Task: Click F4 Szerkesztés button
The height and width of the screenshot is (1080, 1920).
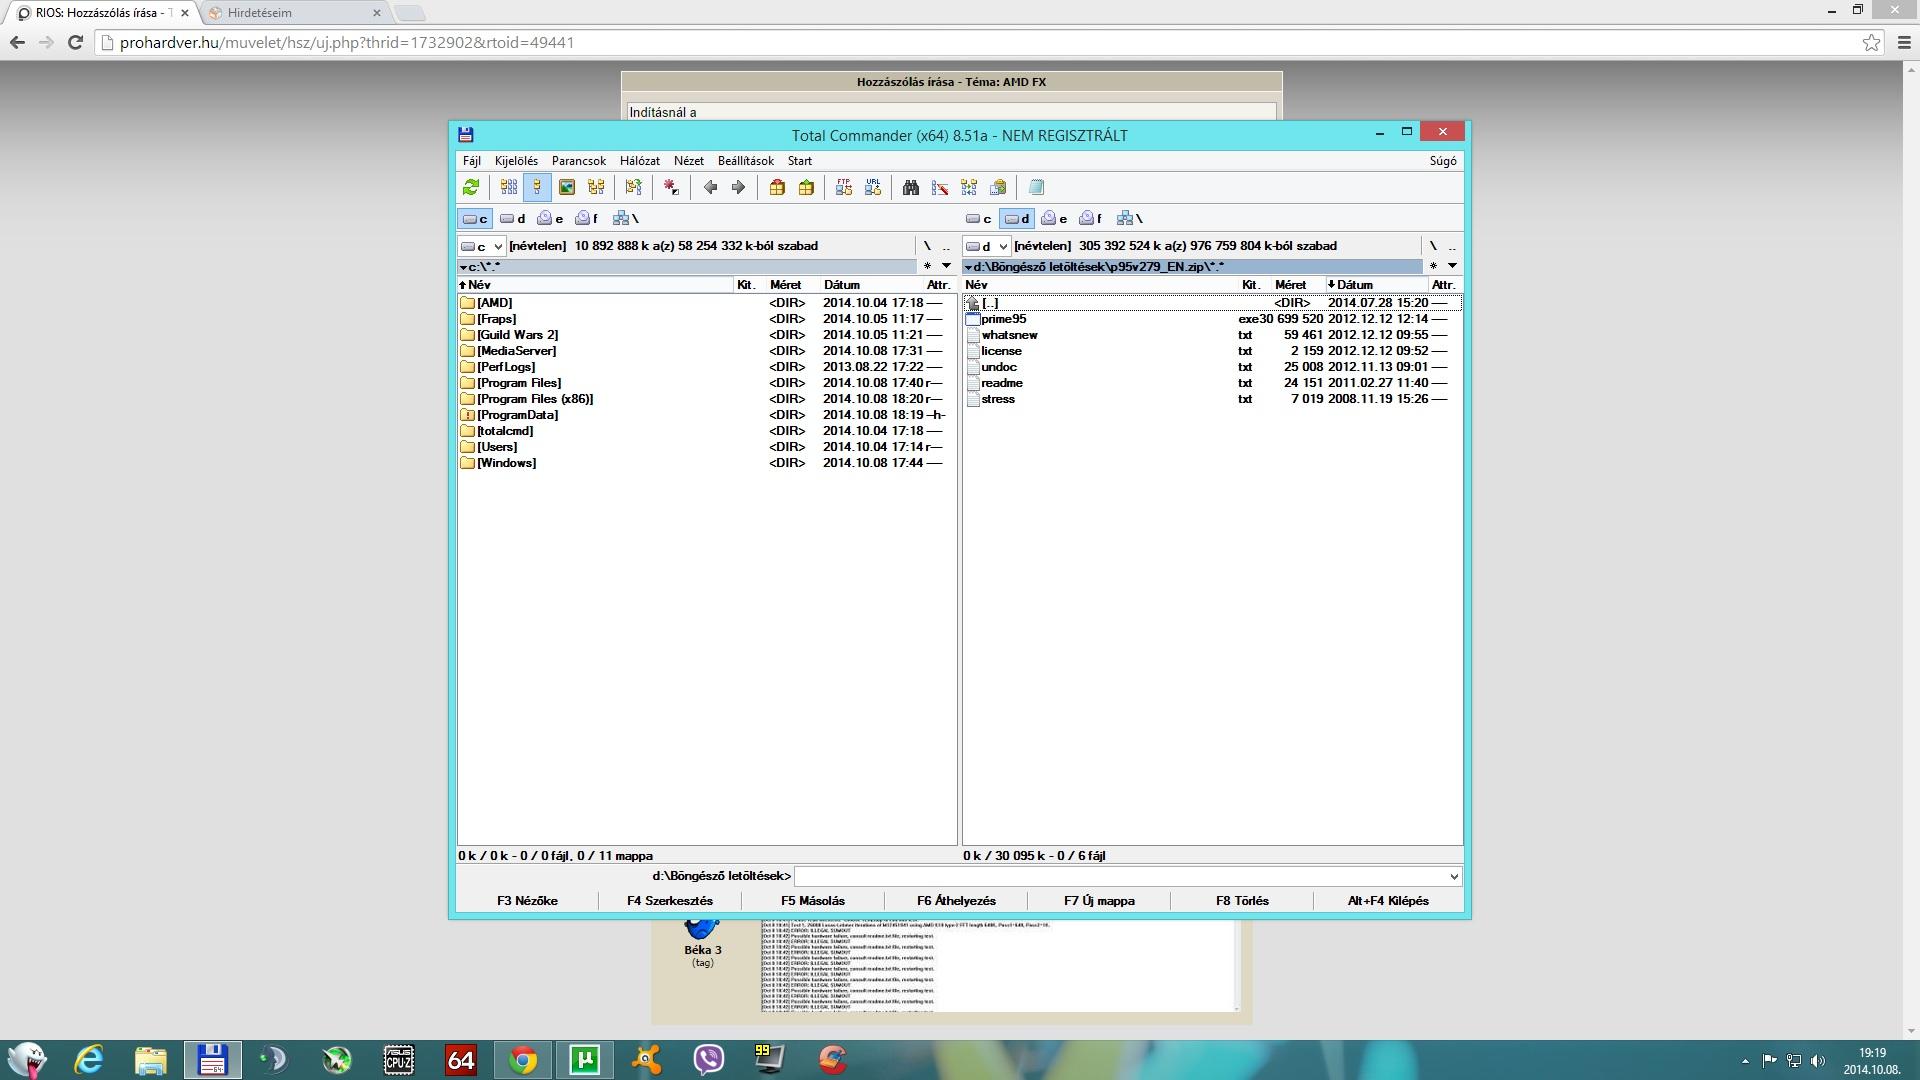Action: point(670,901)
